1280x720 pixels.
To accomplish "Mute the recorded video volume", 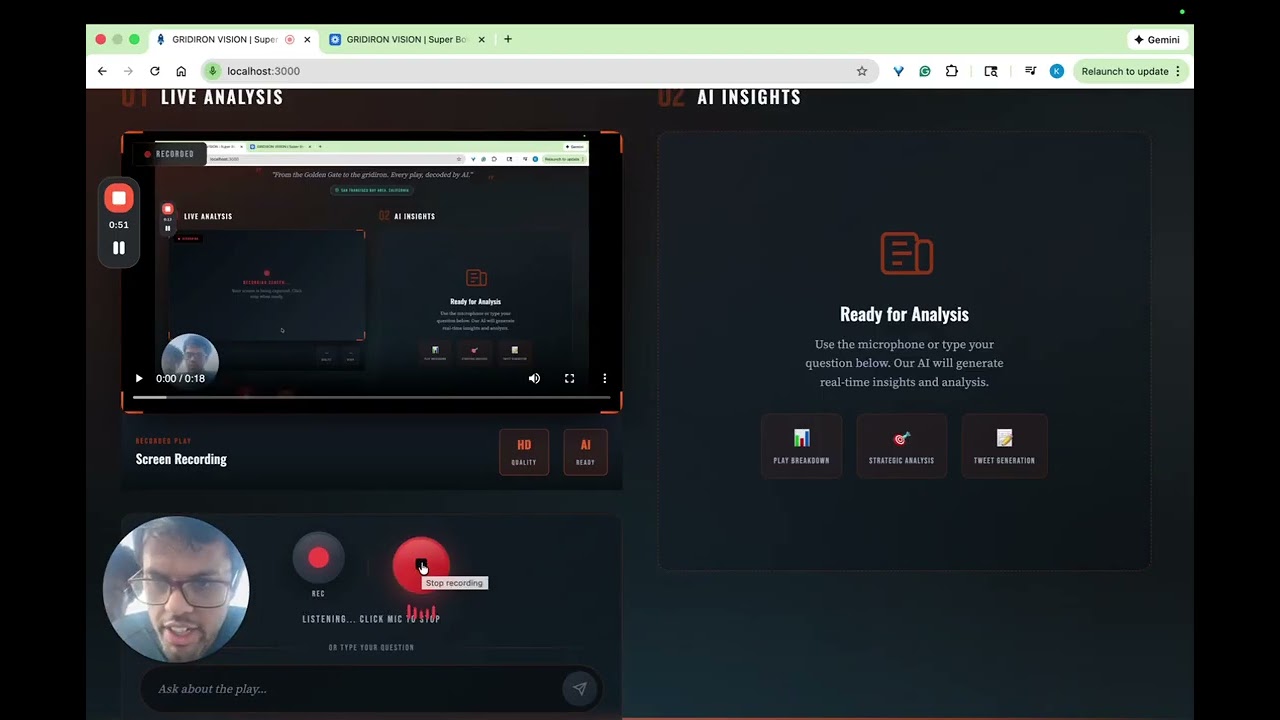I will (534, 378).
